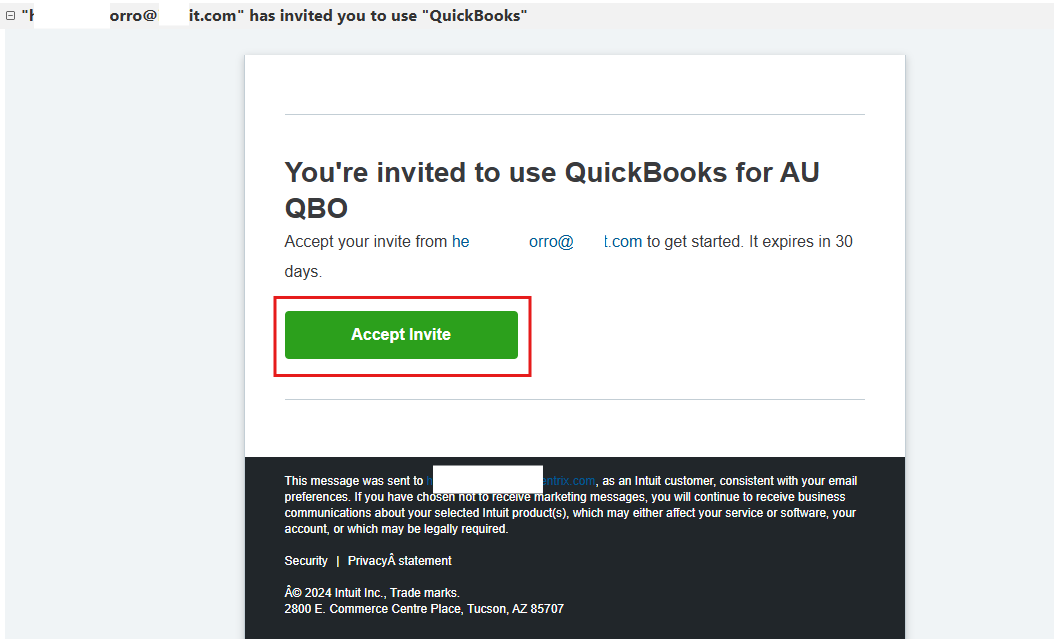Click the "QBO" heading line
Screen dimensions: 1054x639
click(316, 208)
